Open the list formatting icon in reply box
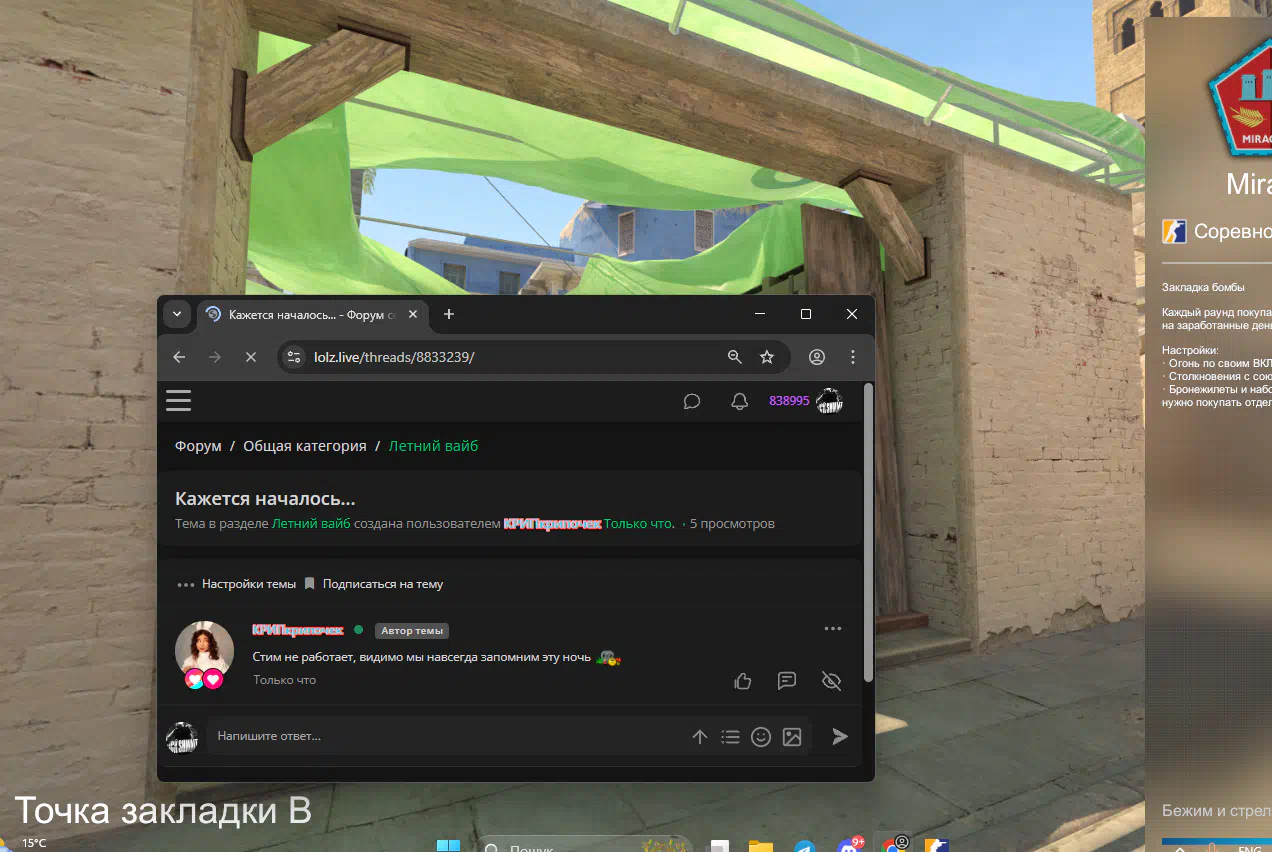This screenshot has height=852, width=1272. [x=731, y=737]
